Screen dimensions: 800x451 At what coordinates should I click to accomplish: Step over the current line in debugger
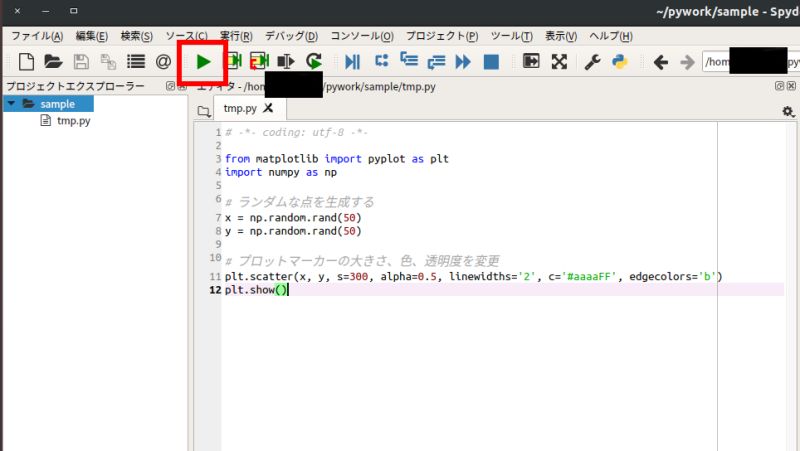click(x=382, y=61)
